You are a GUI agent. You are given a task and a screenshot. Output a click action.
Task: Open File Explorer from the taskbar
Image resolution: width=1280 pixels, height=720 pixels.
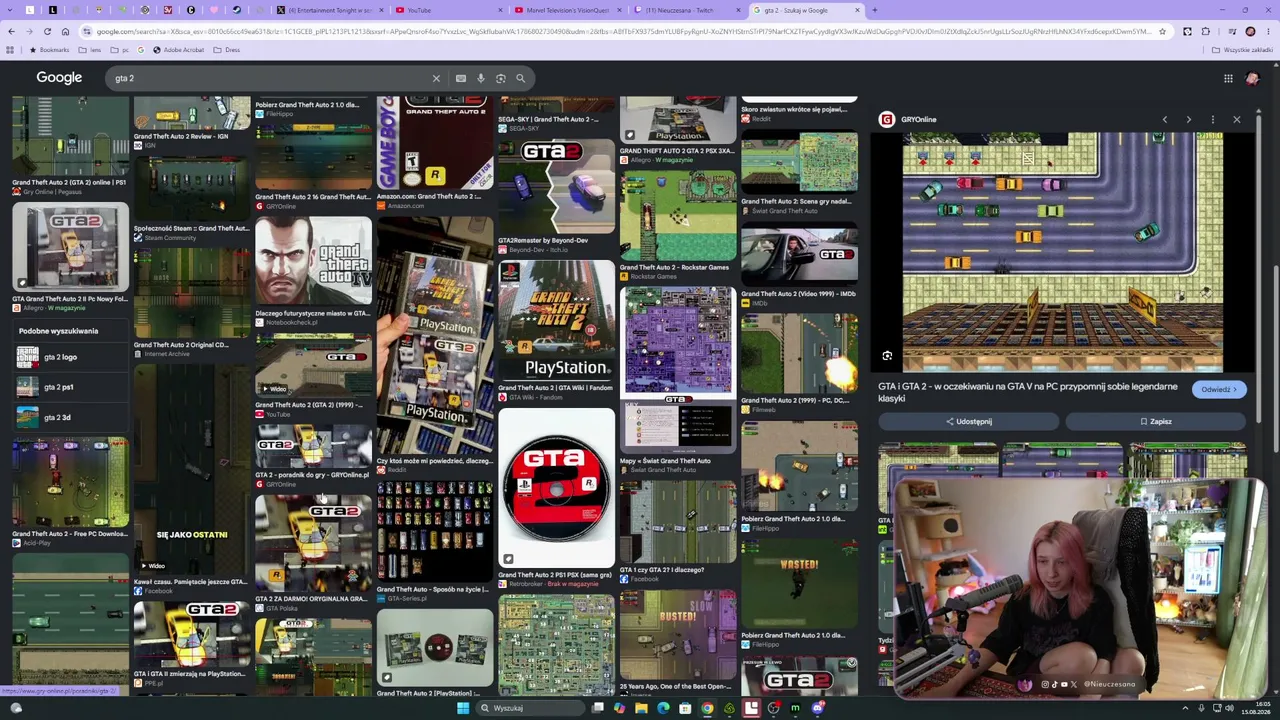(x=641, y=708)
